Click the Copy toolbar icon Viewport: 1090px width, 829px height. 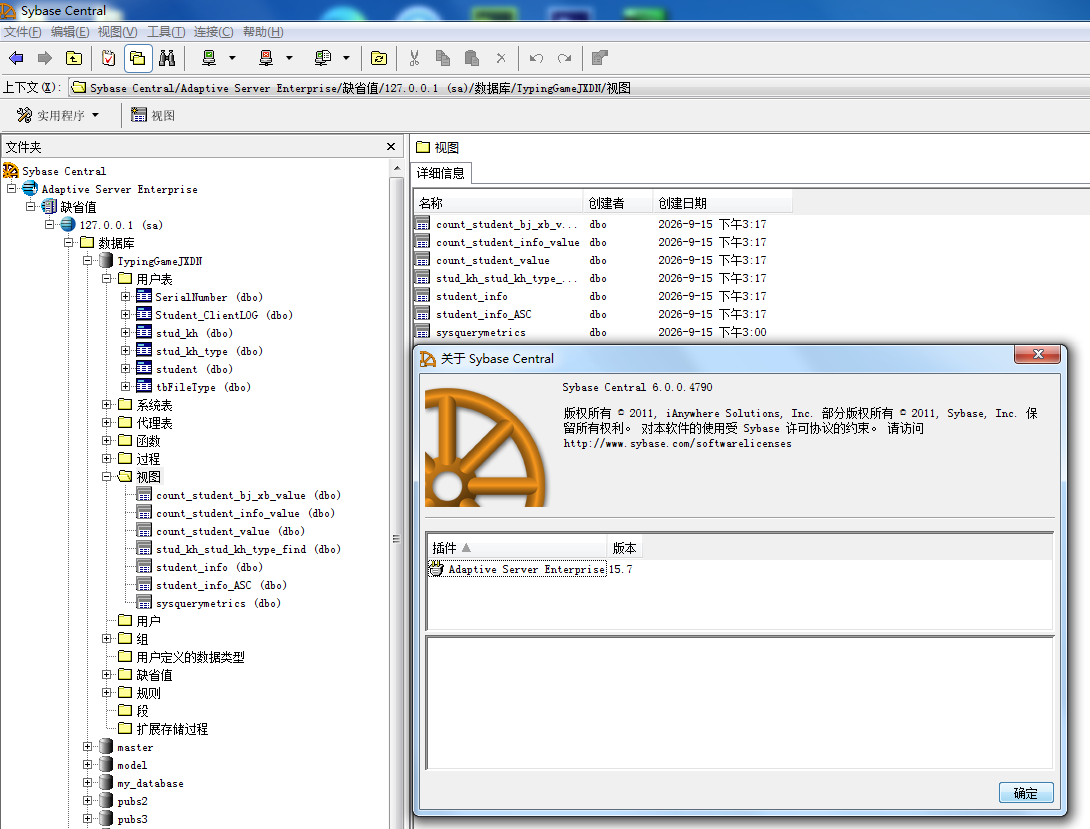click(443, 58)
